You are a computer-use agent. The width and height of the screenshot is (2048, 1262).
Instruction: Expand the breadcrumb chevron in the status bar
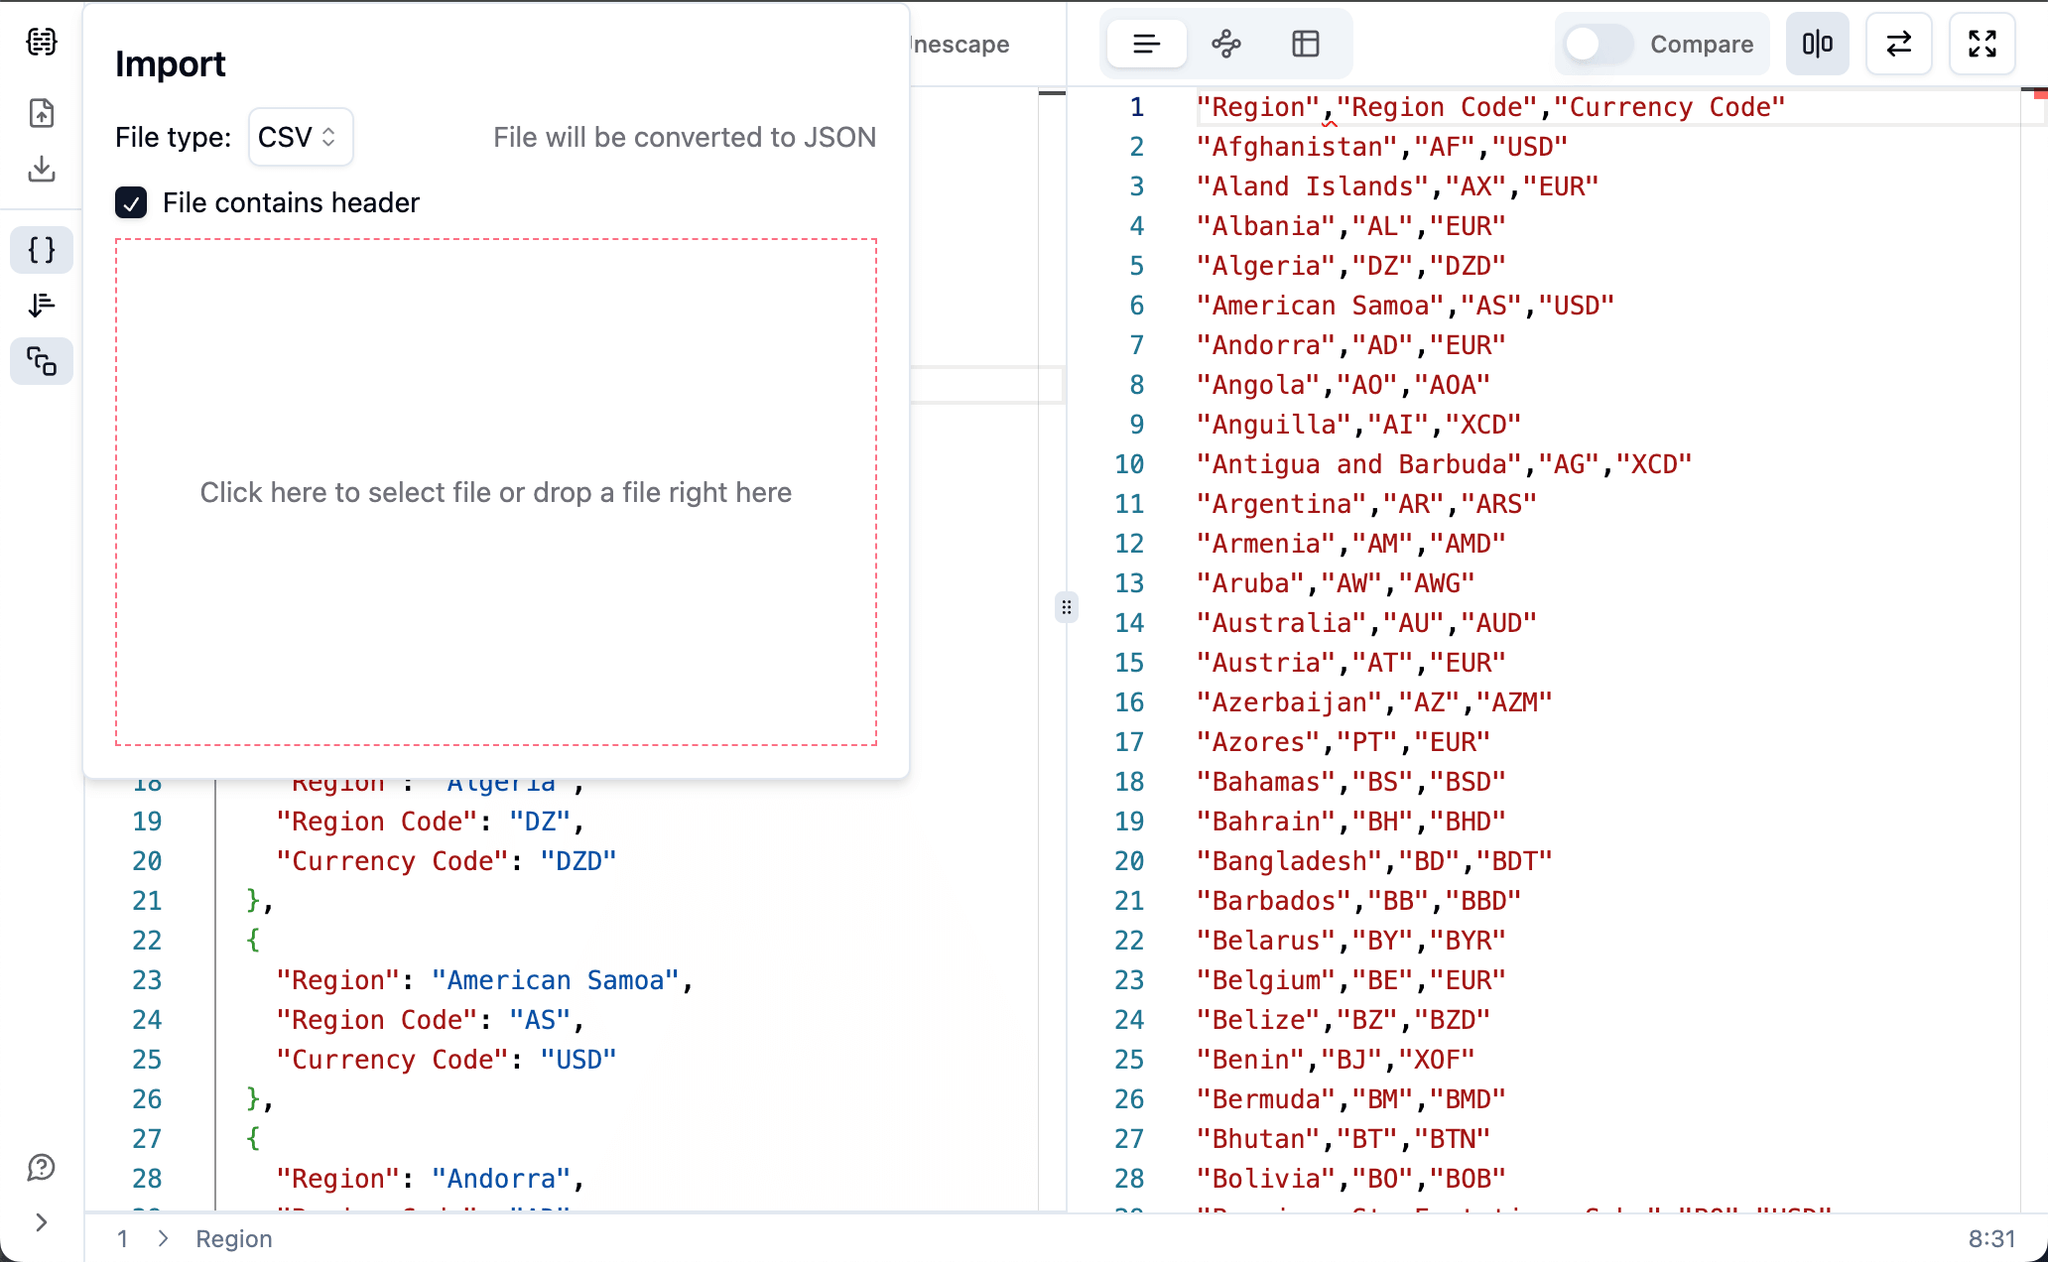click(x=163, y=1238)
